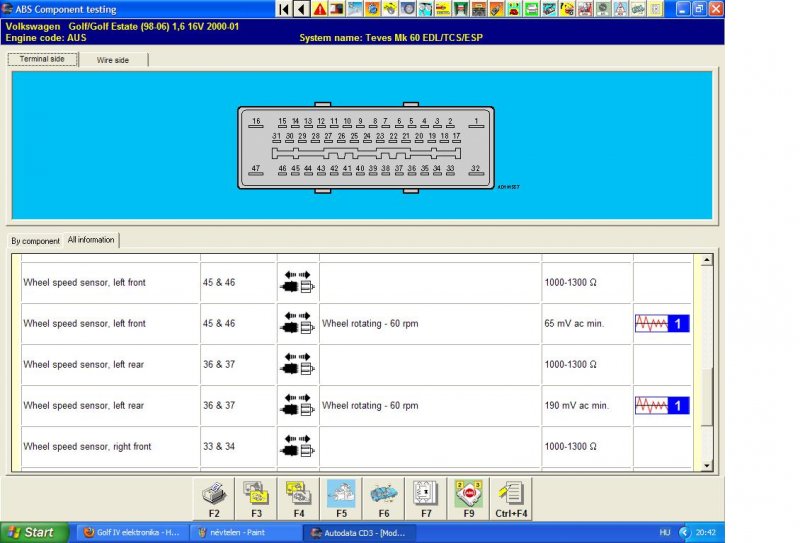
Task: Open the red warning triangle toolbar icon
Action: (319, 9)
